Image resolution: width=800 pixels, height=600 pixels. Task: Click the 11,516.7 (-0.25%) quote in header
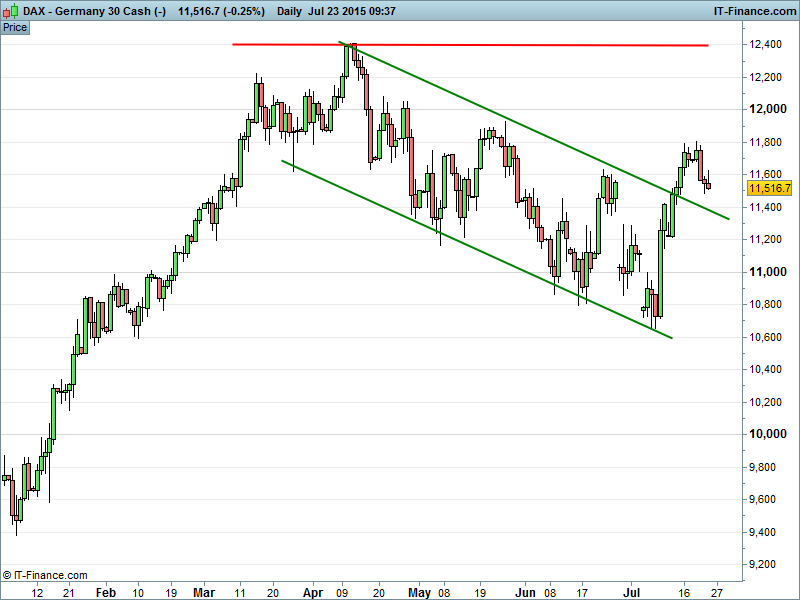(221, 11)
